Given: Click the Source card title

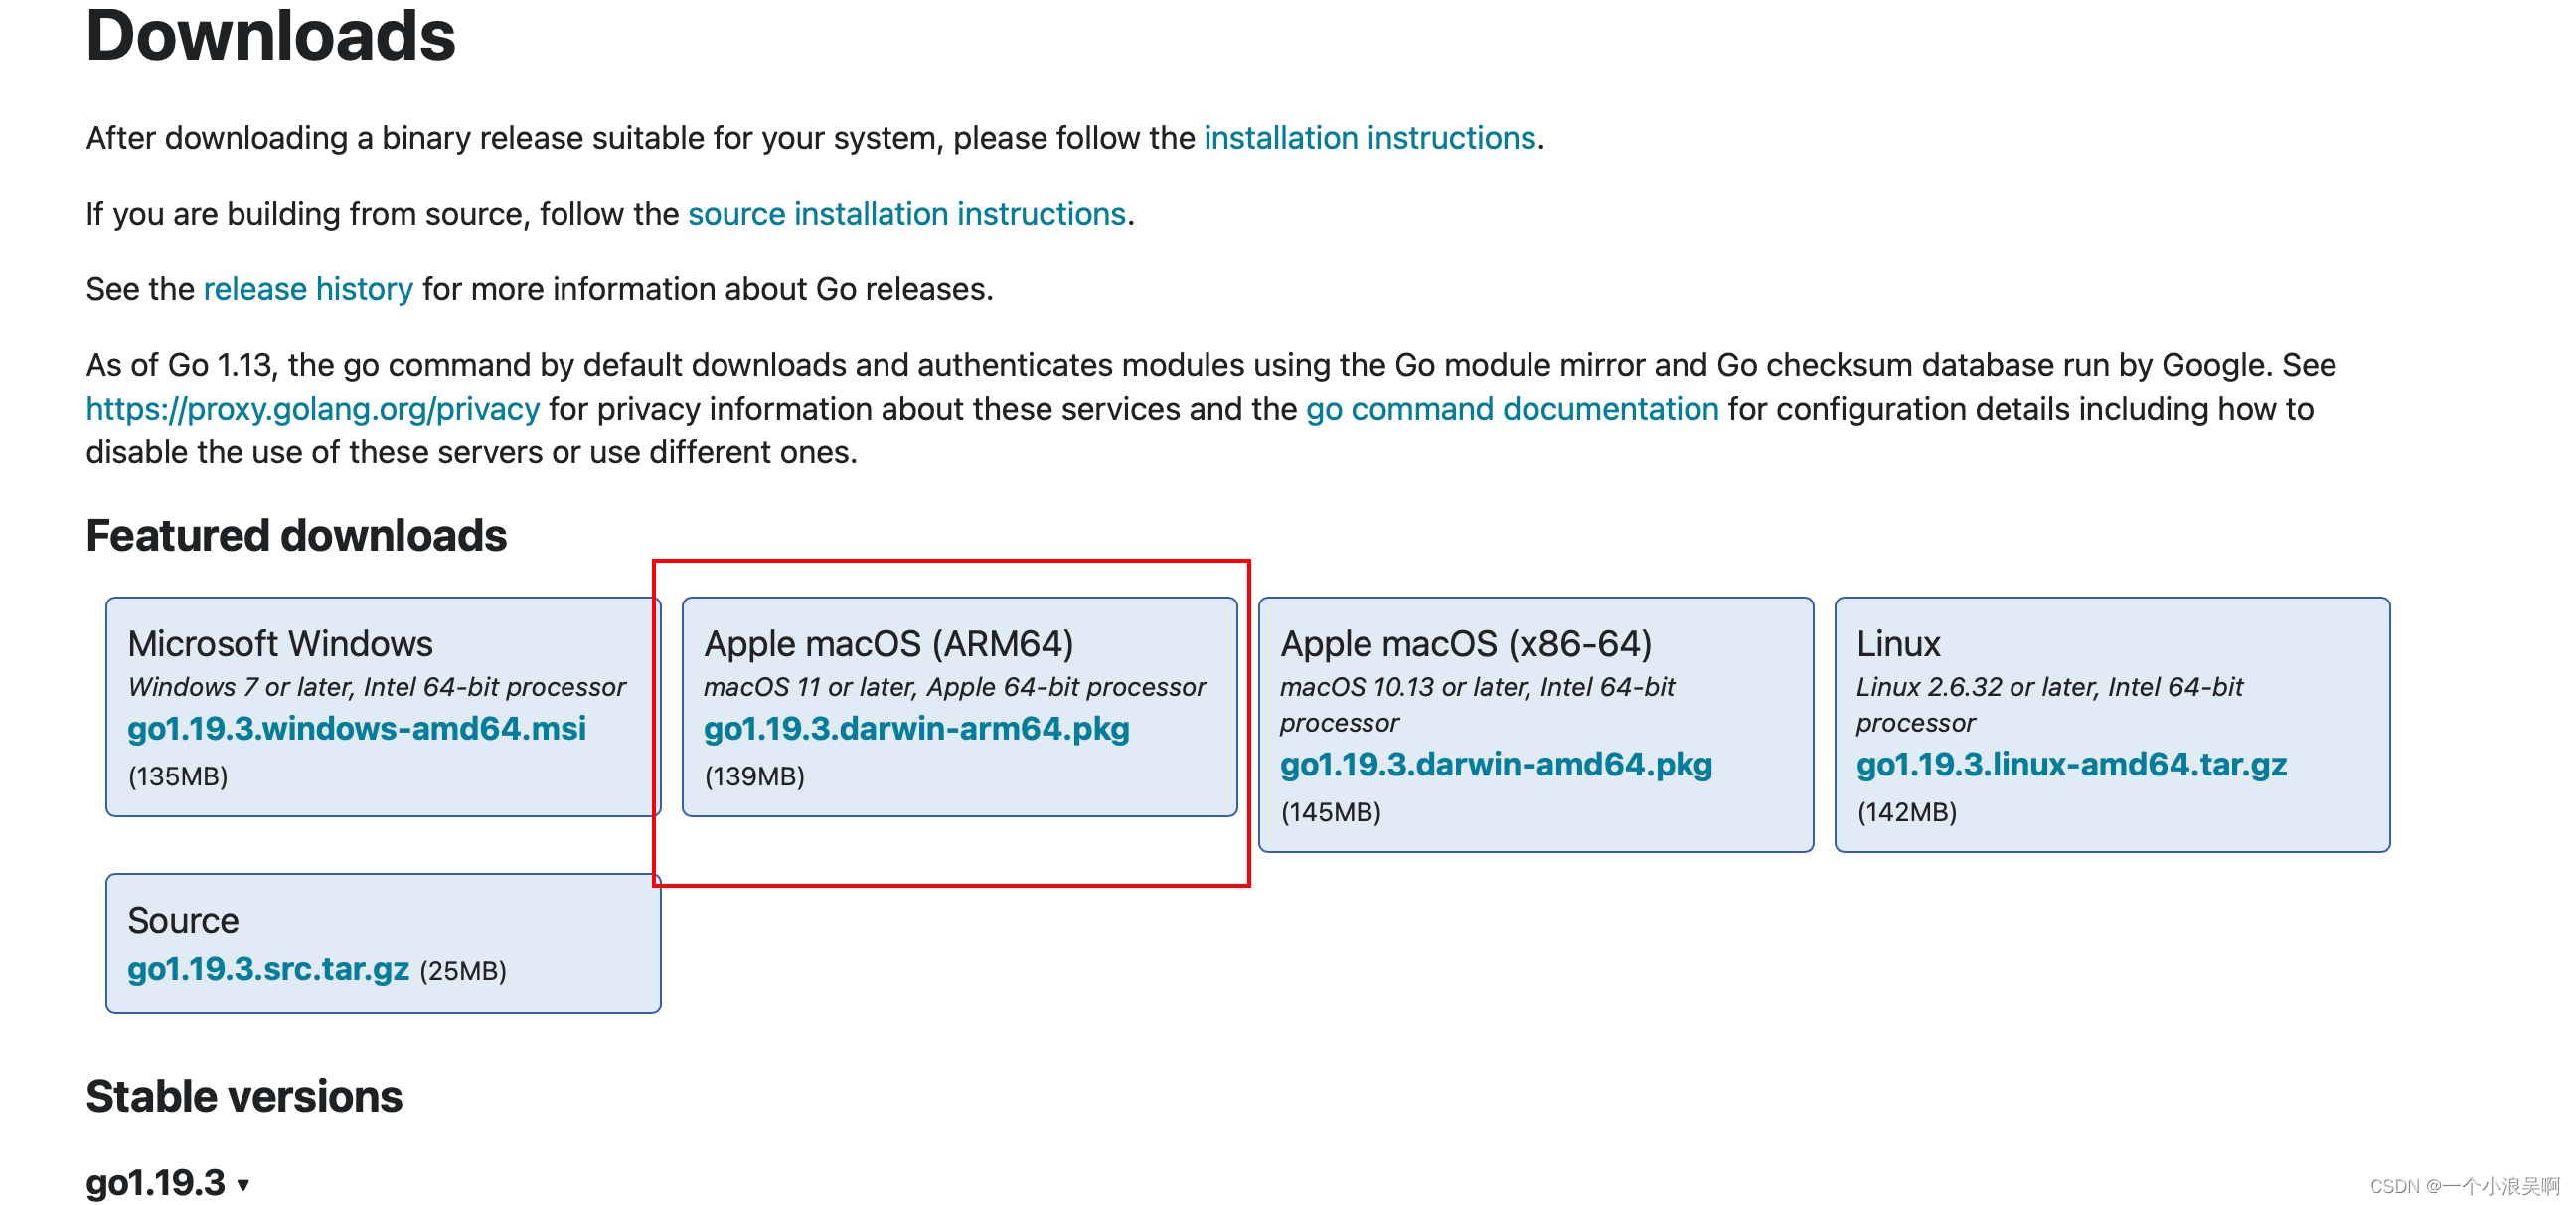Looking at the screenshot, I should pos(183,920).
